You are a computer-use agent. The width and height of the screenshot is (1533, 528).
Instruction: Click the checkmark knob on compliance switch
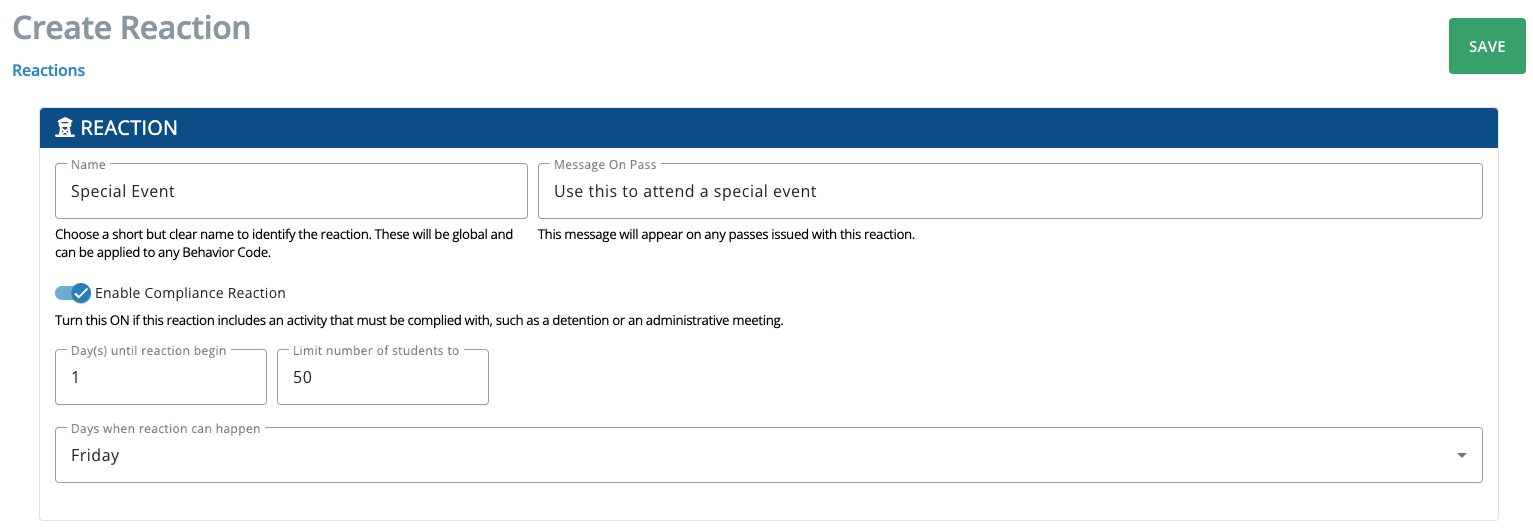[x=81, y=293]
